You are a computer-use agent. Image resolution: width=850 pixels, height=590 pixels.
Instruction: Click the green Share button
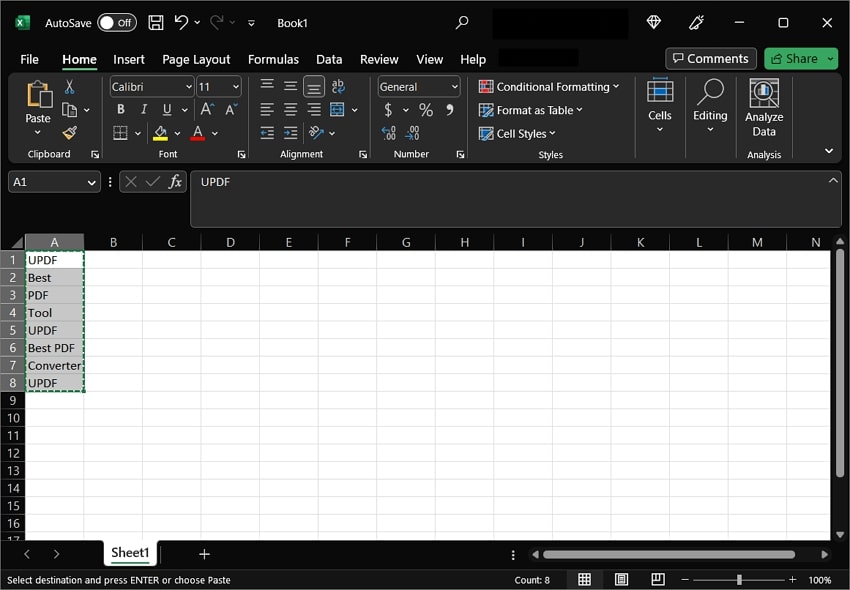point(796,59)
